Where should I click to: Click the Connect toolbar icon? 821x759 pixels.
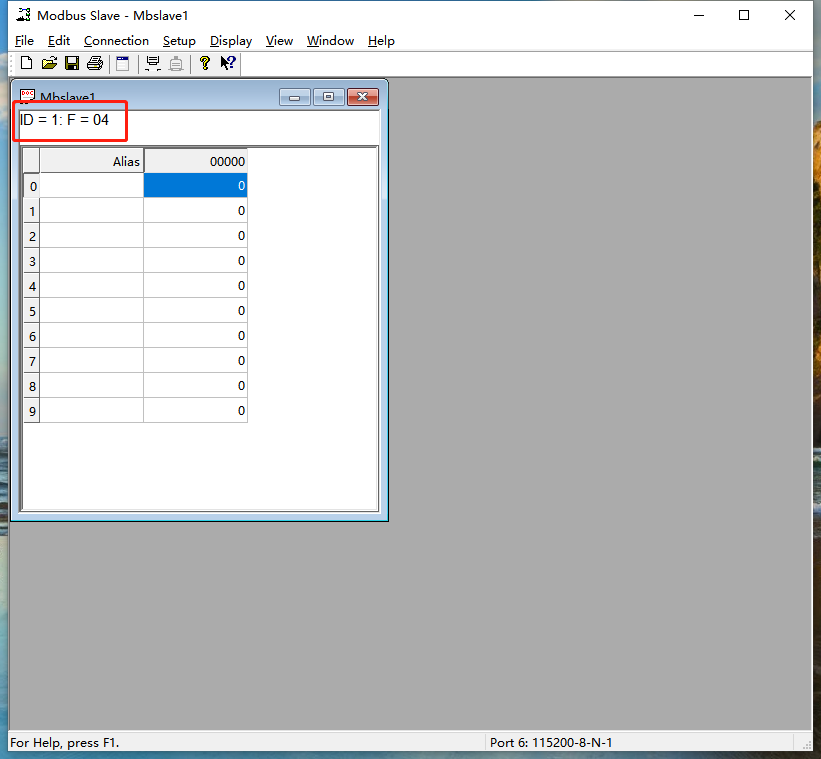(x=153, y=64)
